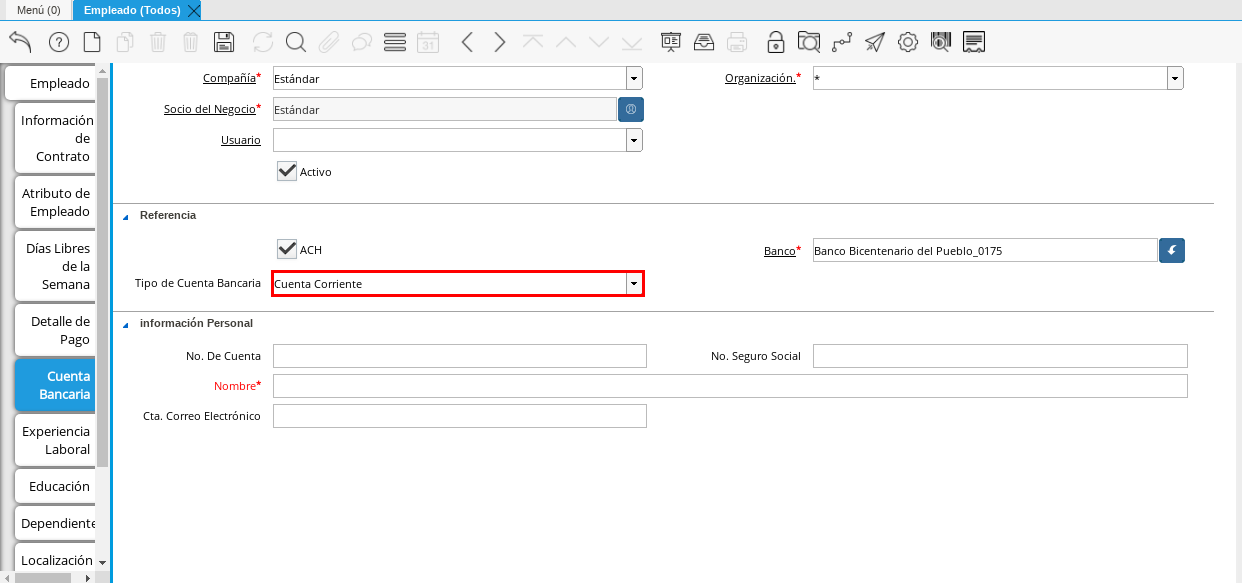
Task: Toggle grid view with the three-lines icon
Action: [395, 42]
